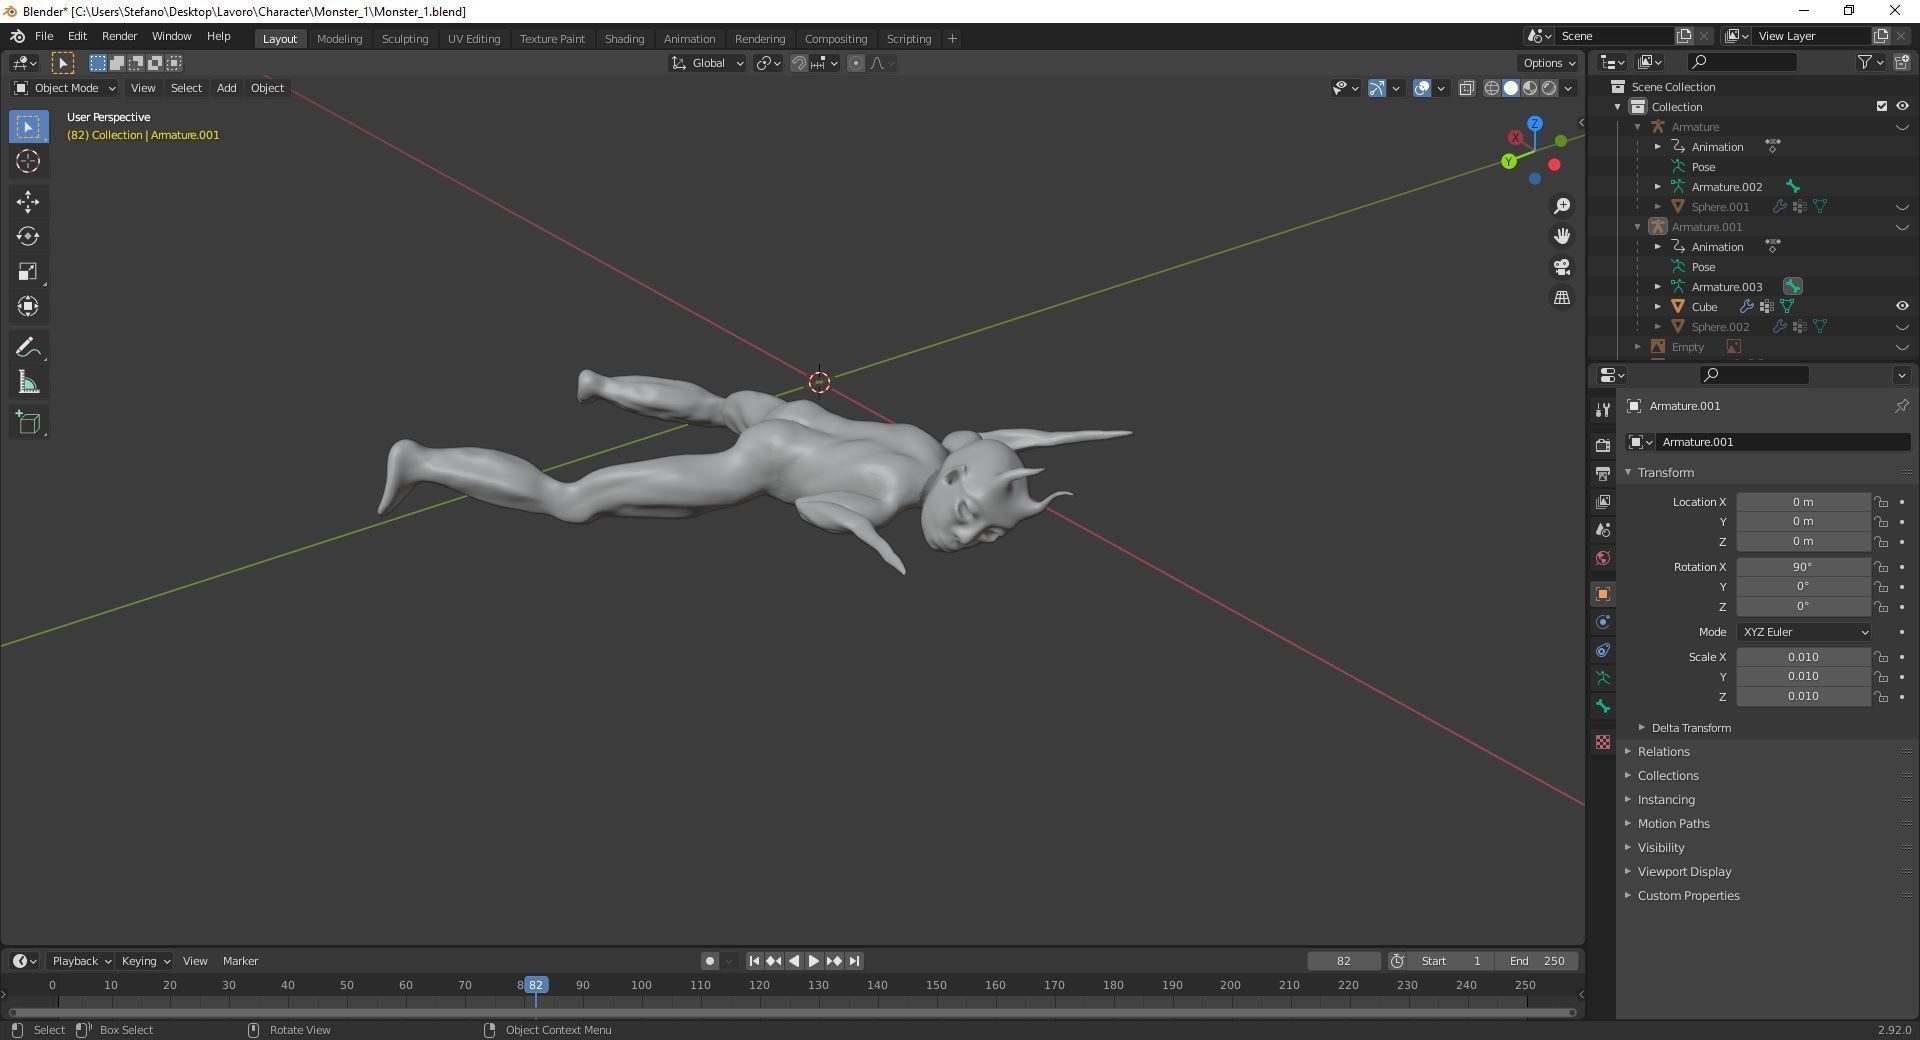Image resolution: width=1920 pixels, height=1040 pixels.
Task: Open the Object Data armature tab
Action: point(1603,678)
